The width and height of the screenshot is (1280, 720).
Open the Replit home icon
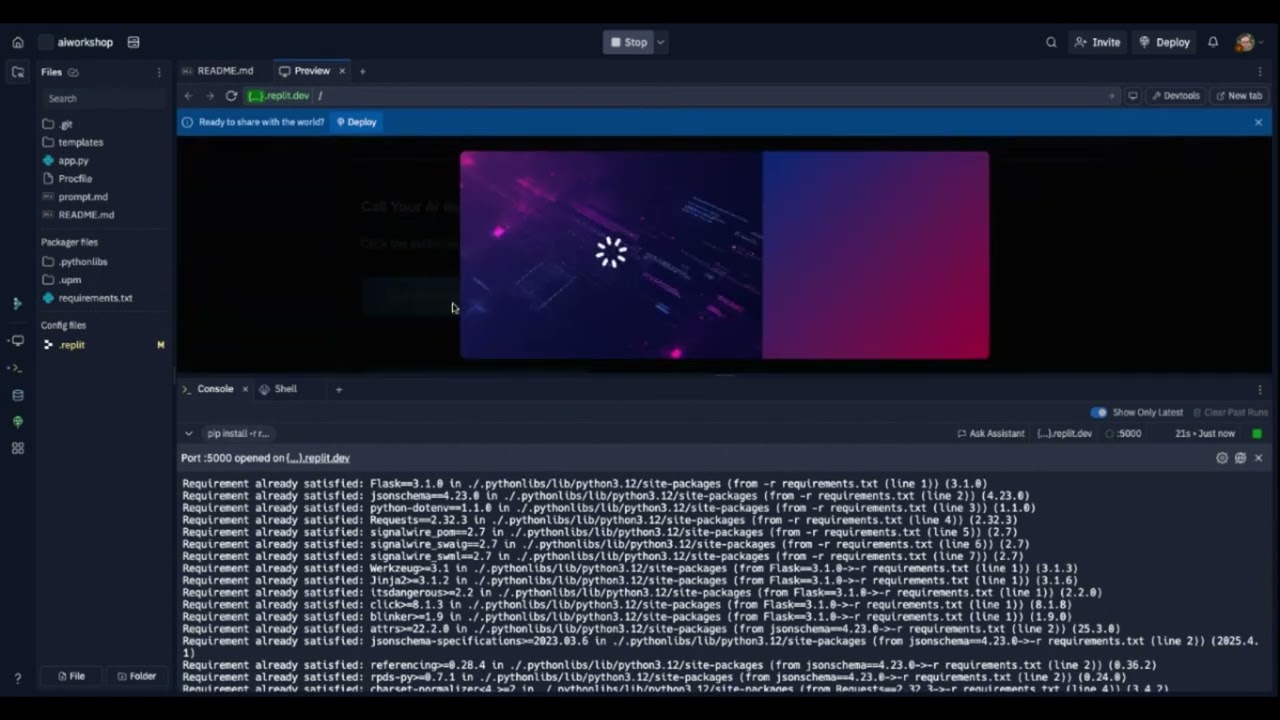17,42
